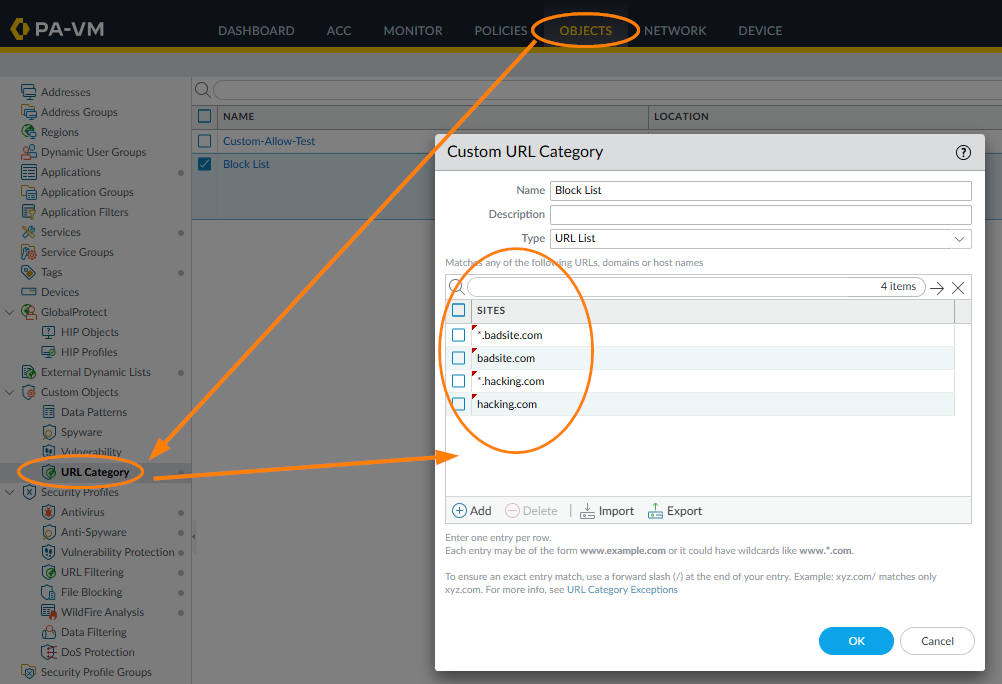Open the Block List category link
The width and height of the screenshot is (1002, 684).
click(x=246, y=164)
